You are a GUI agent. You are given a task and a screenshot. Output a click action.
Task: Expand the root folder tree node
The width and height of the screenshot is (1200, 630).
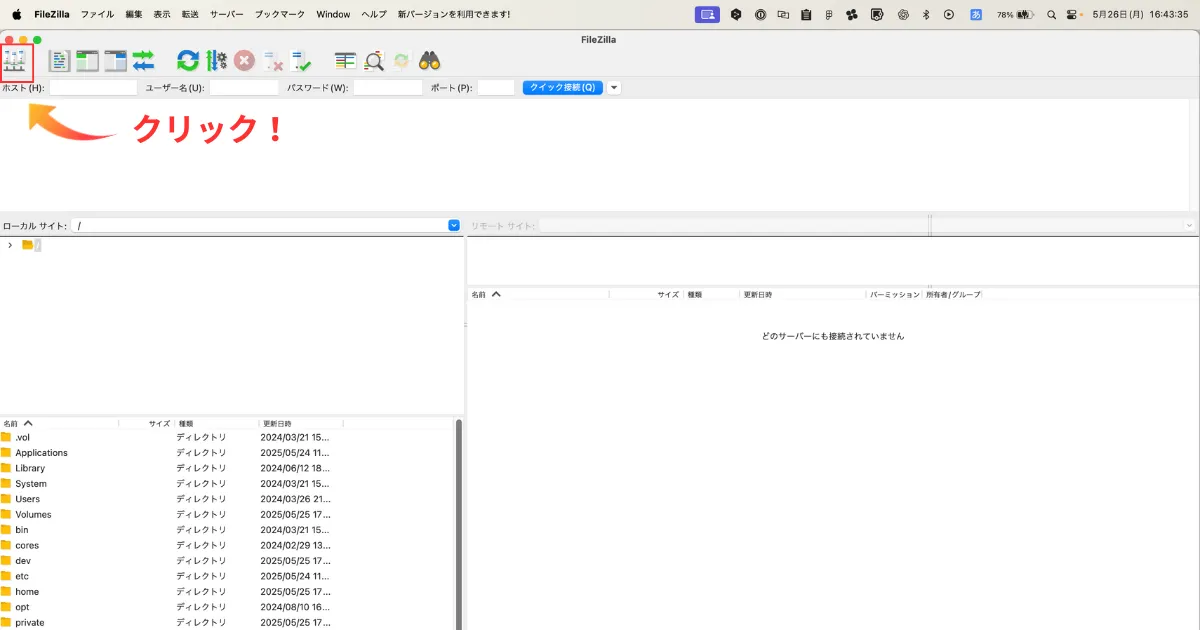pyautogui.click(x=10, y=245)
